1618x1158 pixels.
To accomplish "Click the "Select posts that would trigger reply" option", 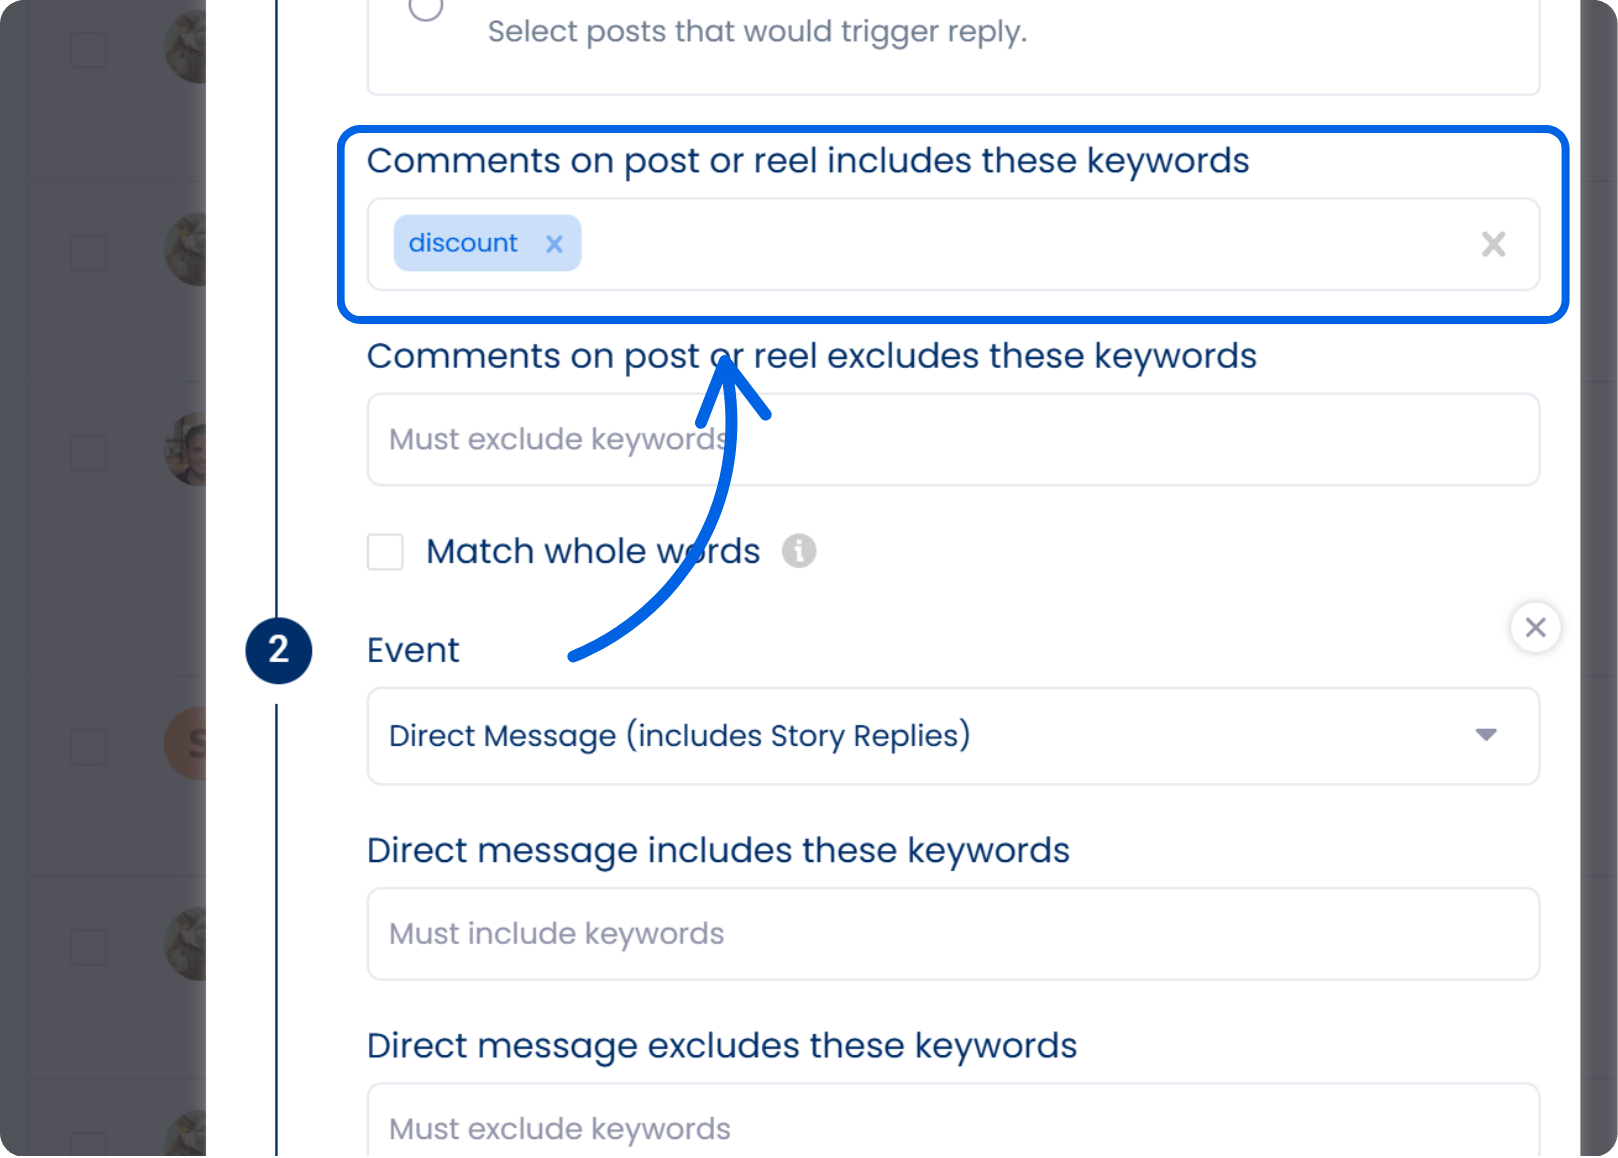I will (756, 31).
